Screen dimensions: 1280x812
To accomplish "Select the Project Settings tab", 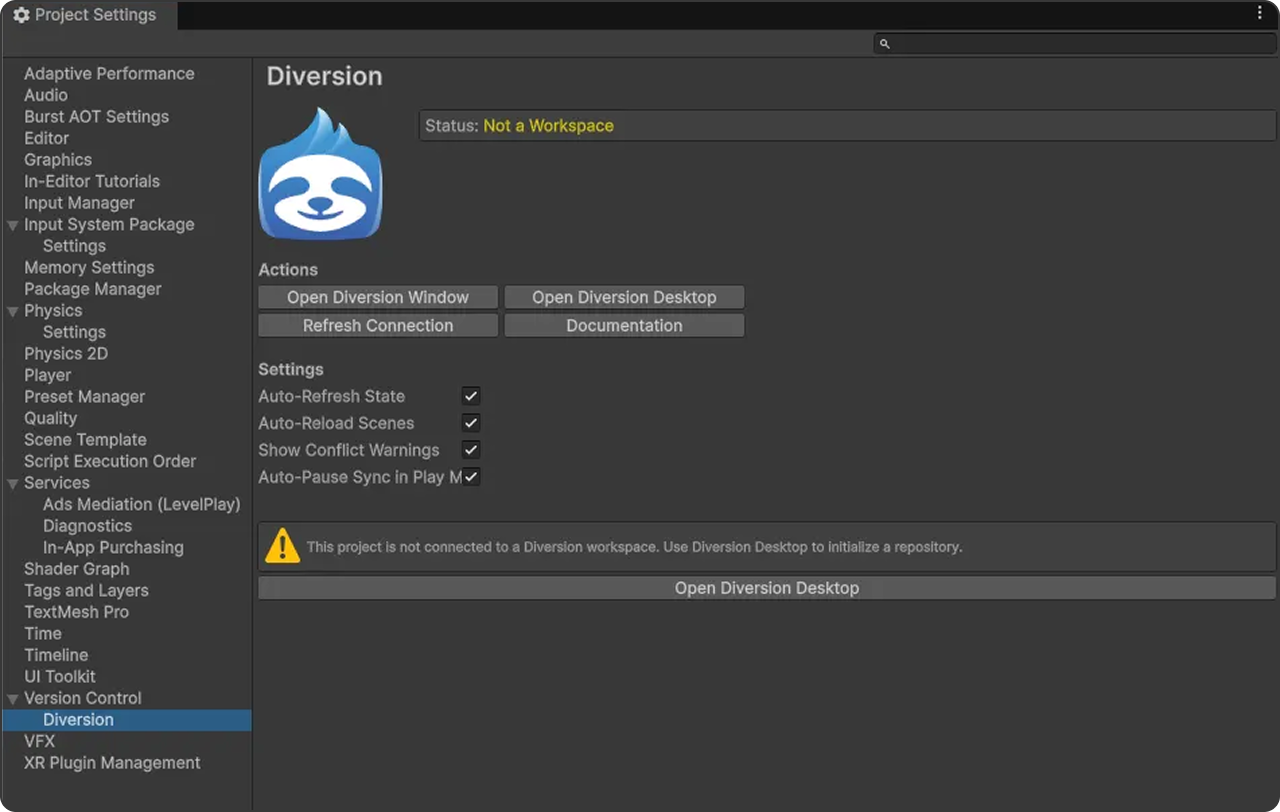I will [x=88, y=15].
